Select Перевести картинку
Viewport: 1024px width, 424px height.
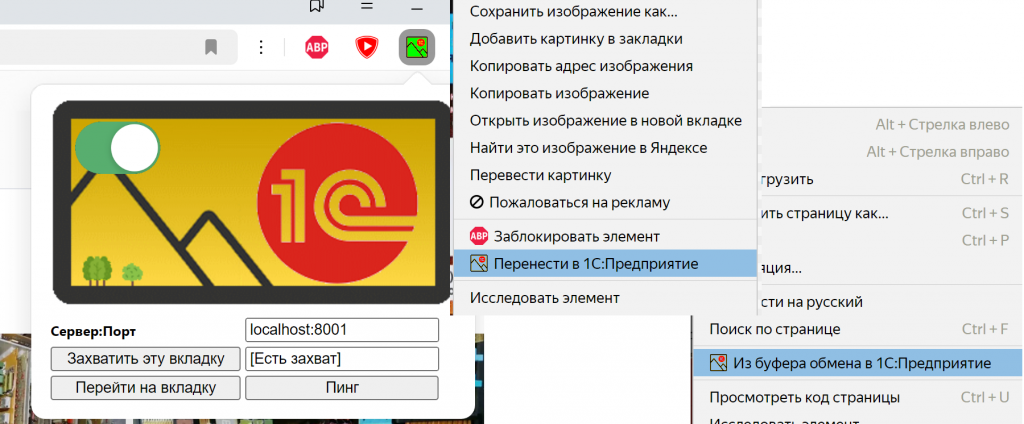pyautogui.click(x=605, y=175)
